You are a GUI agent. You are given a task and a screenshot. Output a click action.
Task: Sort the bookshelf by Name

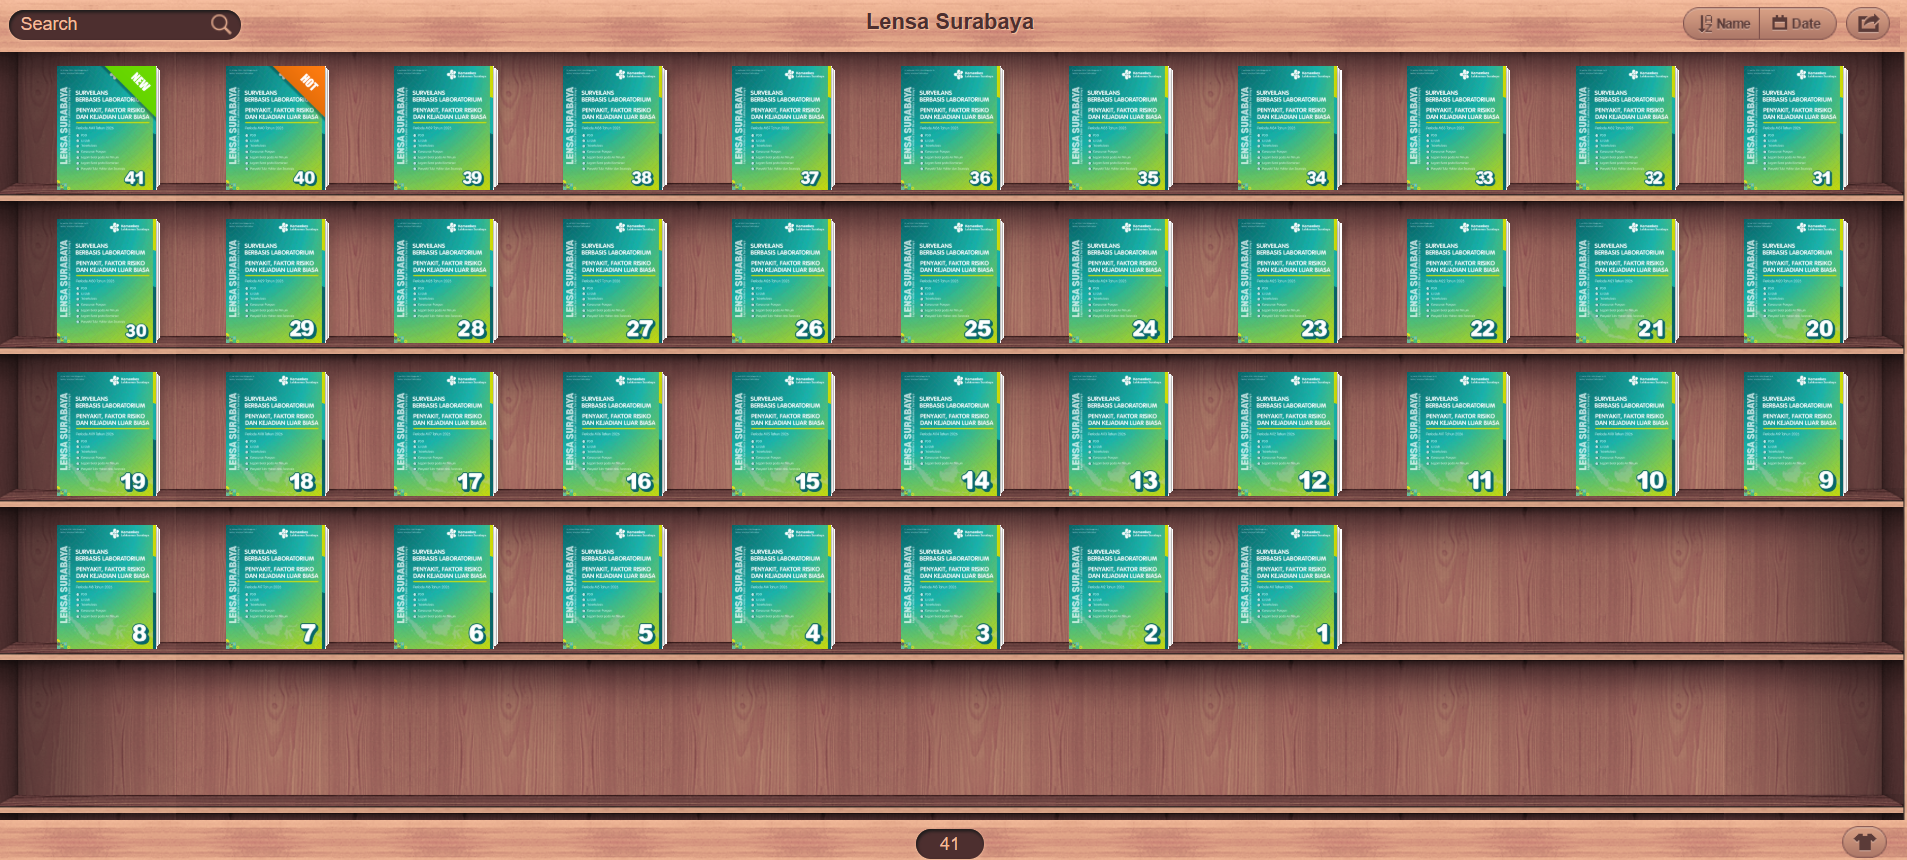click(x=1723, y=24)
